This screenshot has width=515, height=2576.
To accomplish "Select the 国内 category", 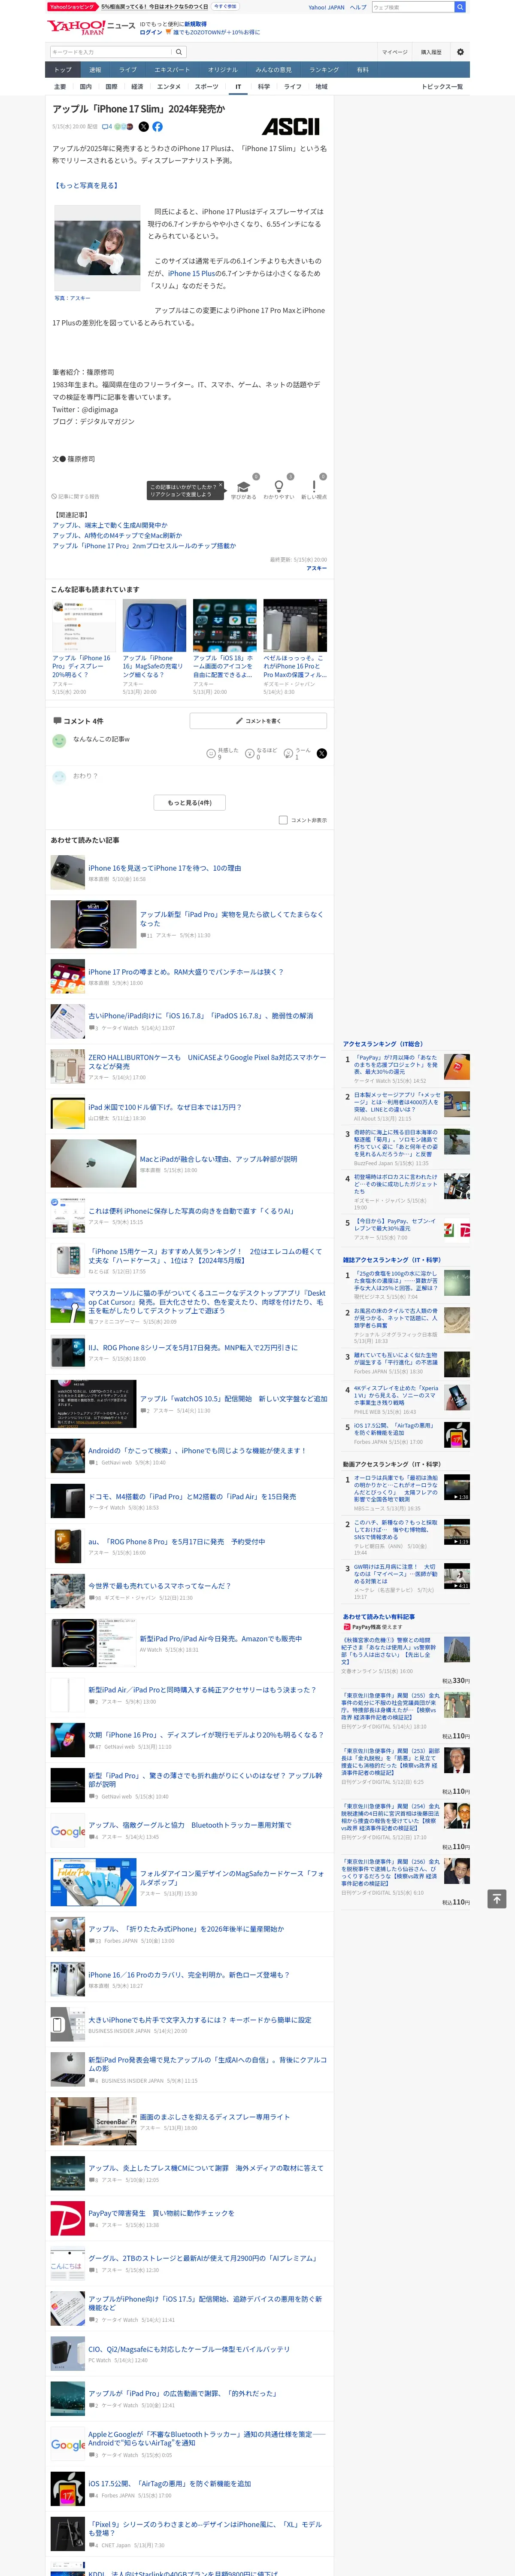I will (86, 87).
